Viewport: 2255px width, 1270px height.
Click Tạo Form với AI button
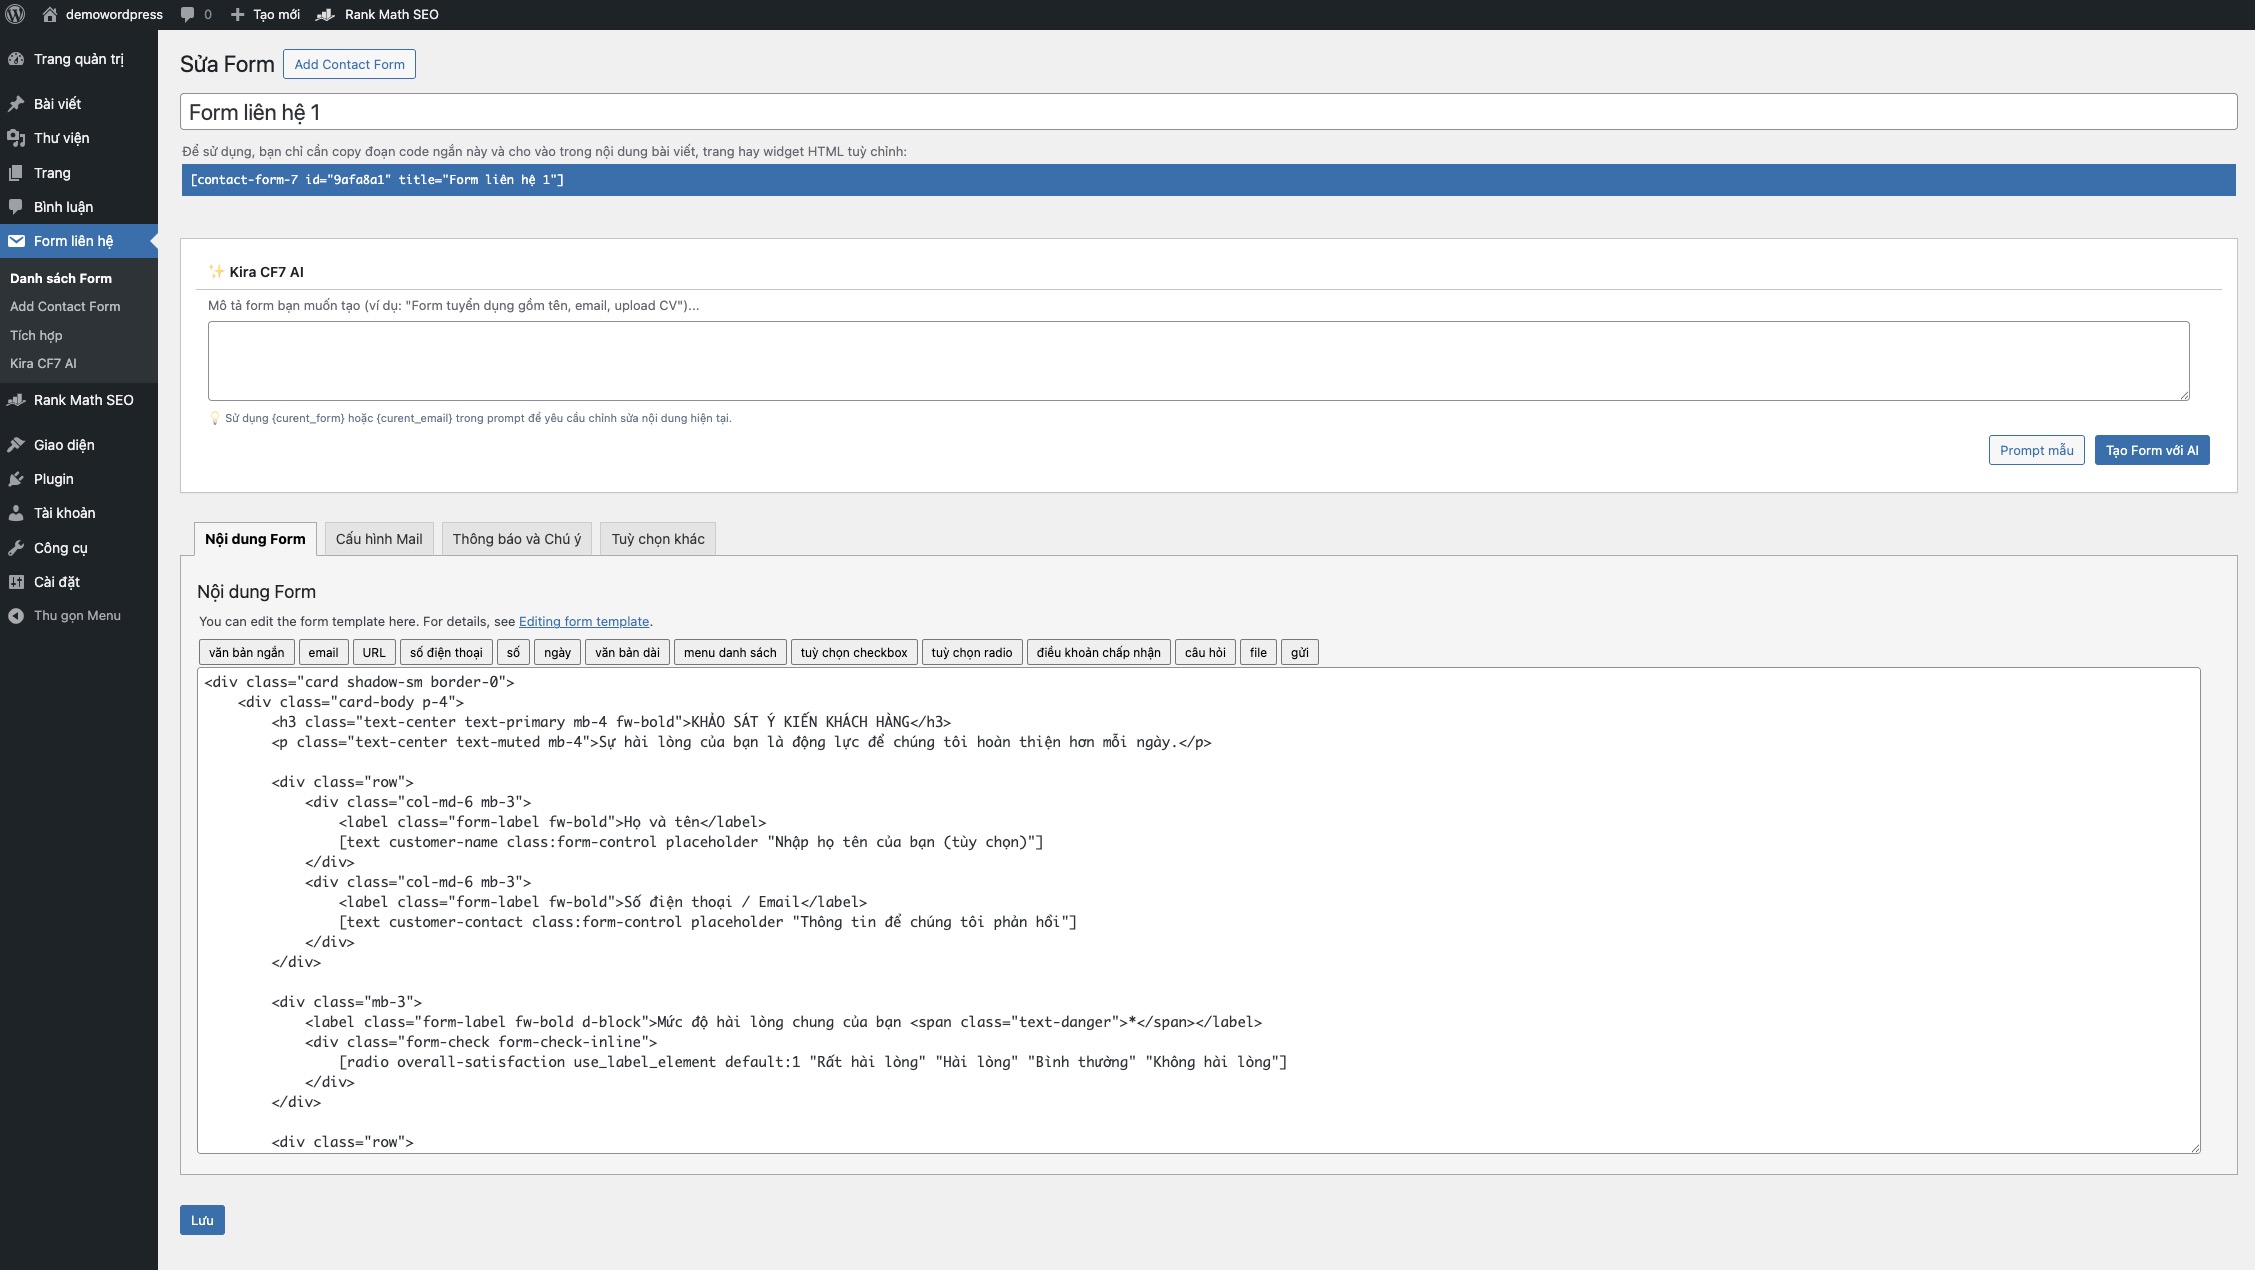click(2152, 450)
